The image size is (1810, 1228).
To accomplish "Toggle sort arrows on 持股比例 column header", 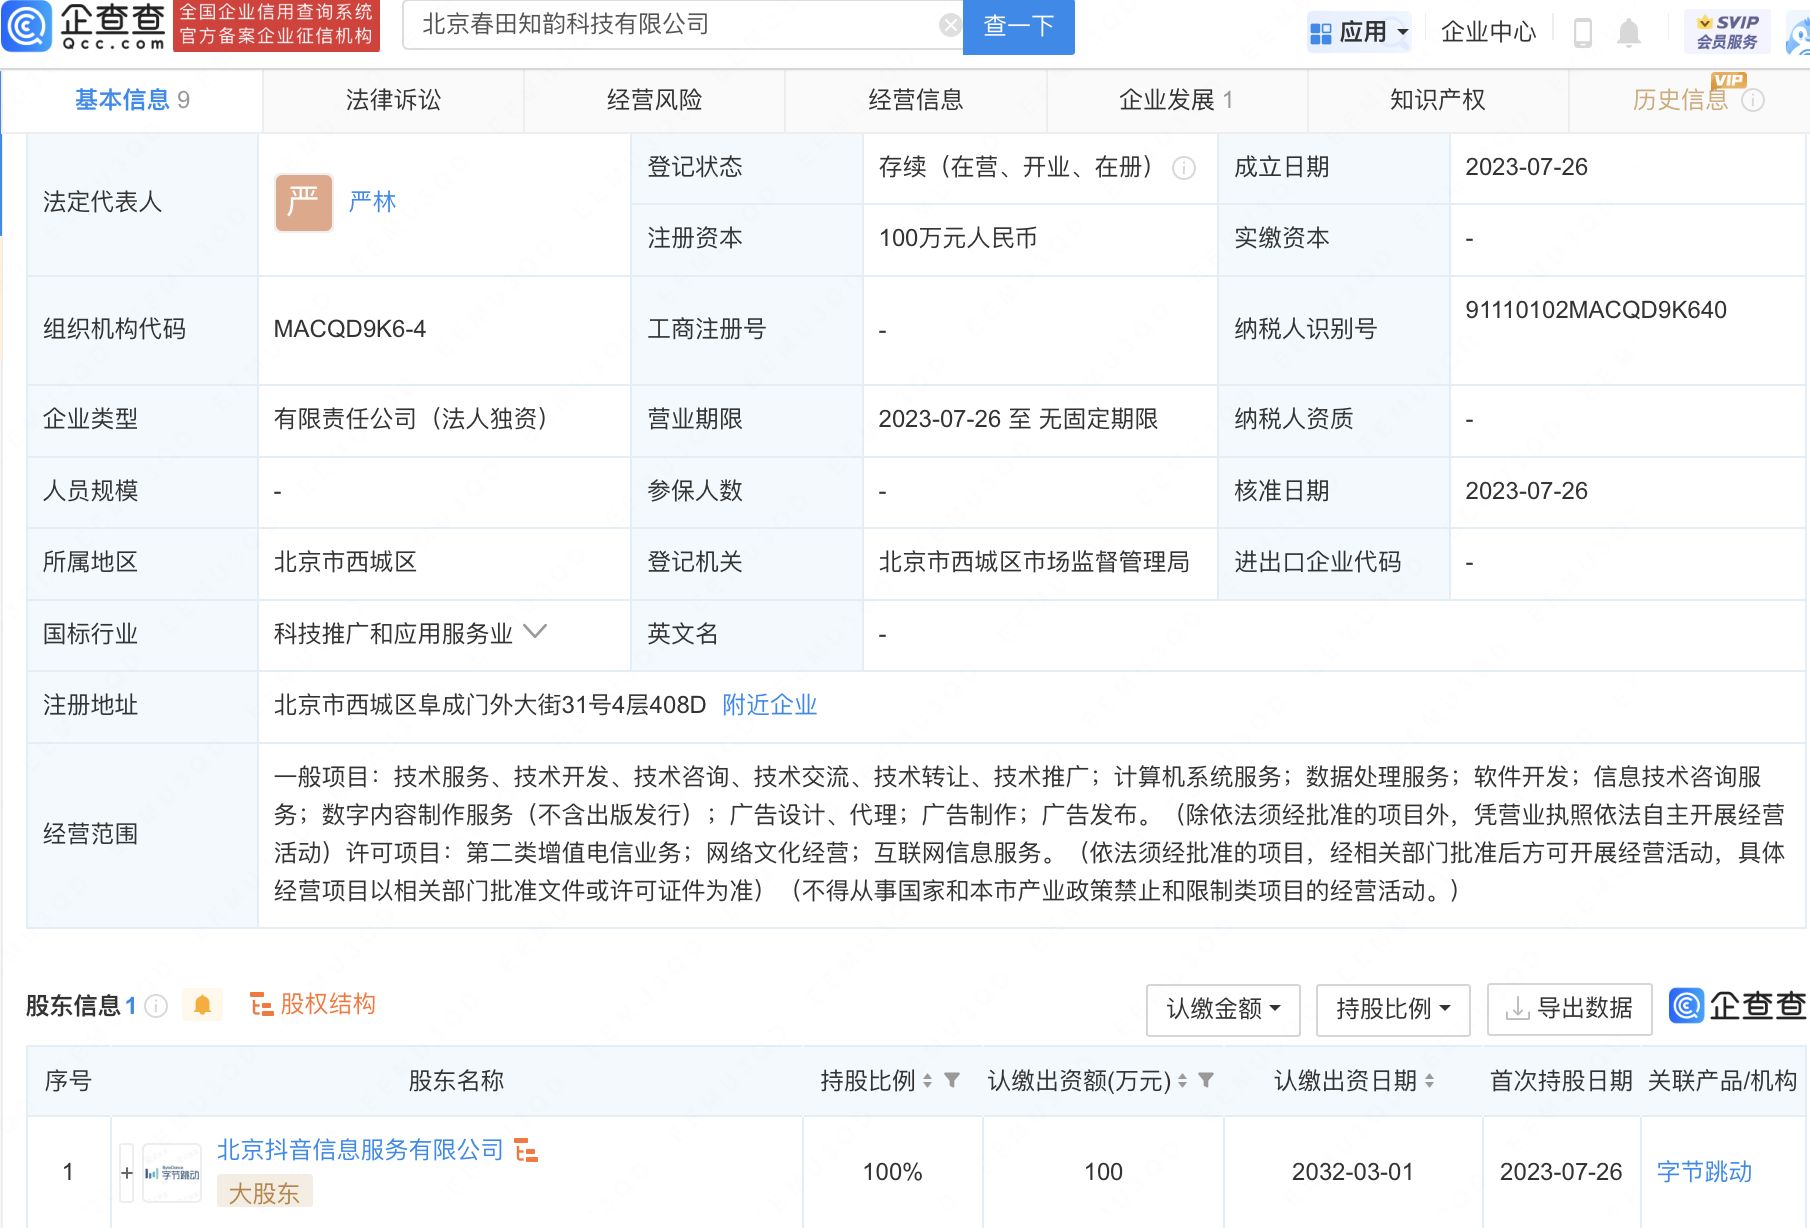I will click(x=927, y=1080).
